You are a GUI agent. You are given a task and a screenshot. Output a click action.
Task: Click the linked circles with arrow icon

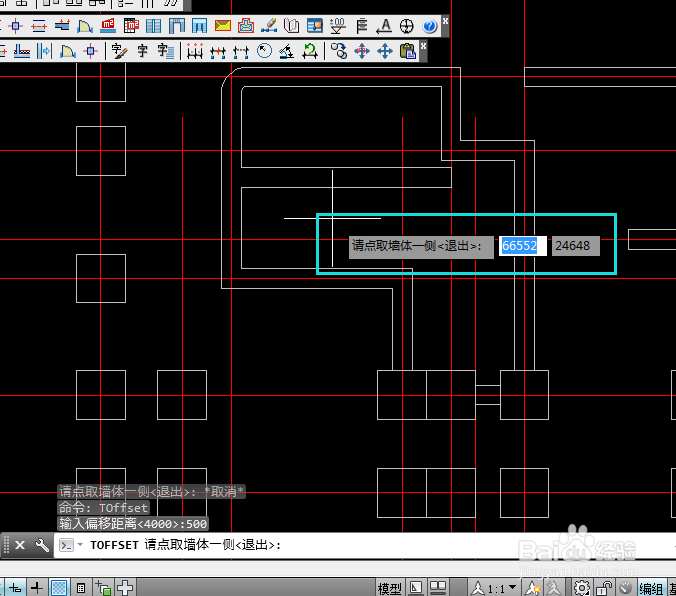coord(339,51)
